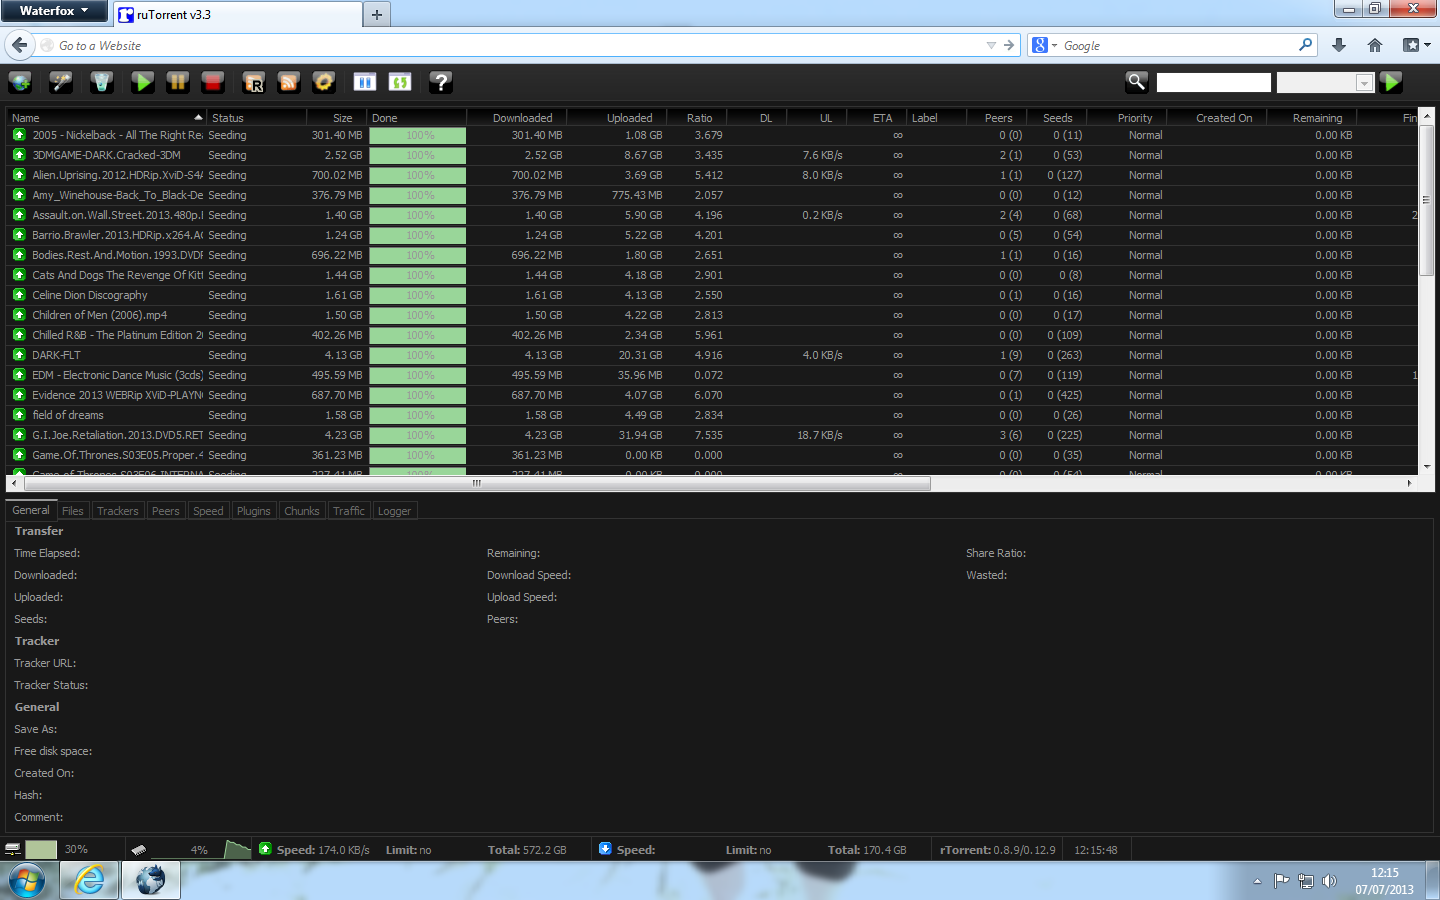Open the Chunks tab
1440x900 pixels.
tap(302, 511)
